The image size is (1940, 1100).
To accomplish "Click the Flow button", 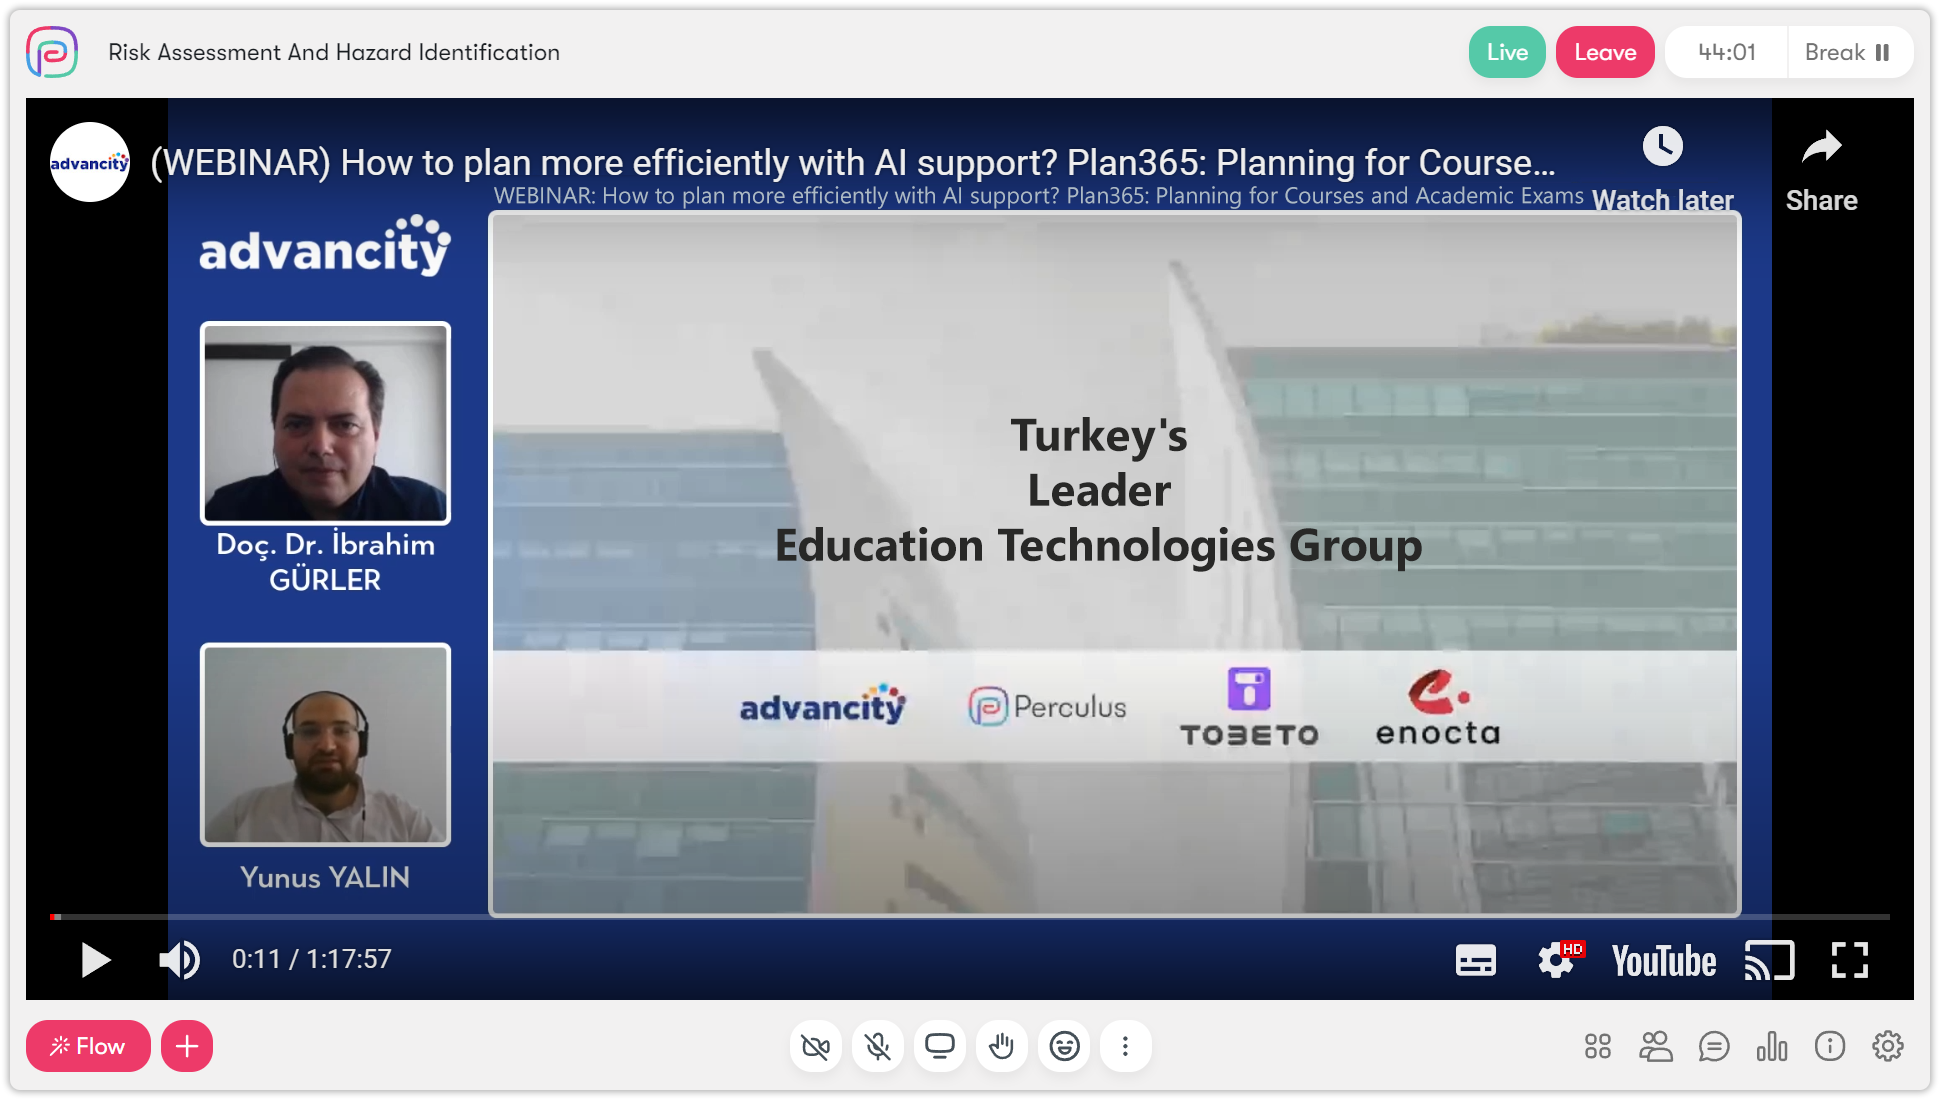I will click(x=88, y=1046).
